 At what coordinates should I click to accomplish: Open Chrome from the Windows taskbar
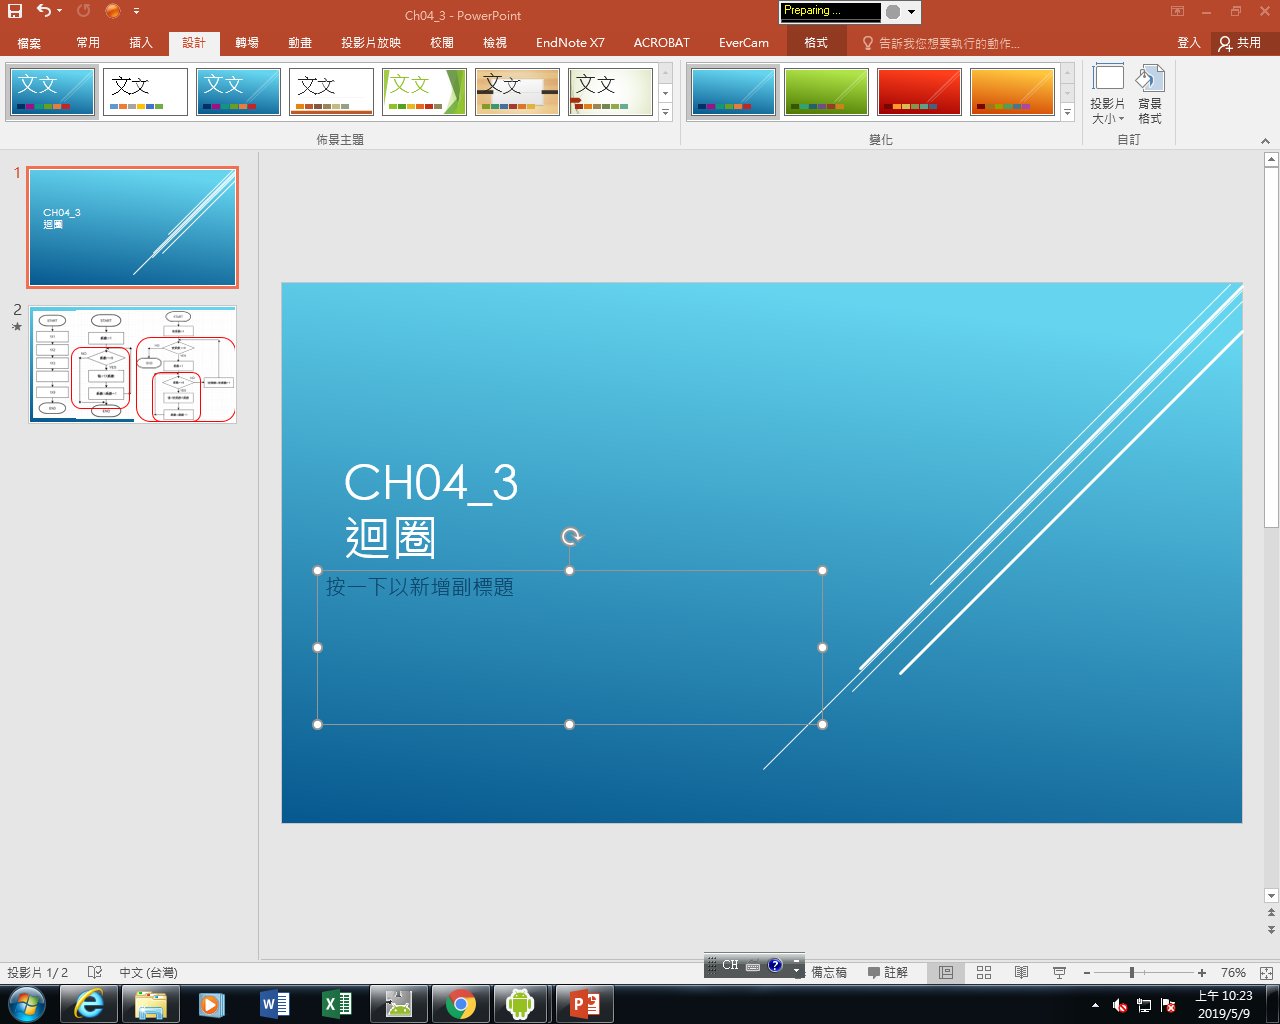pyautogui.click(x=460, y=1004)
